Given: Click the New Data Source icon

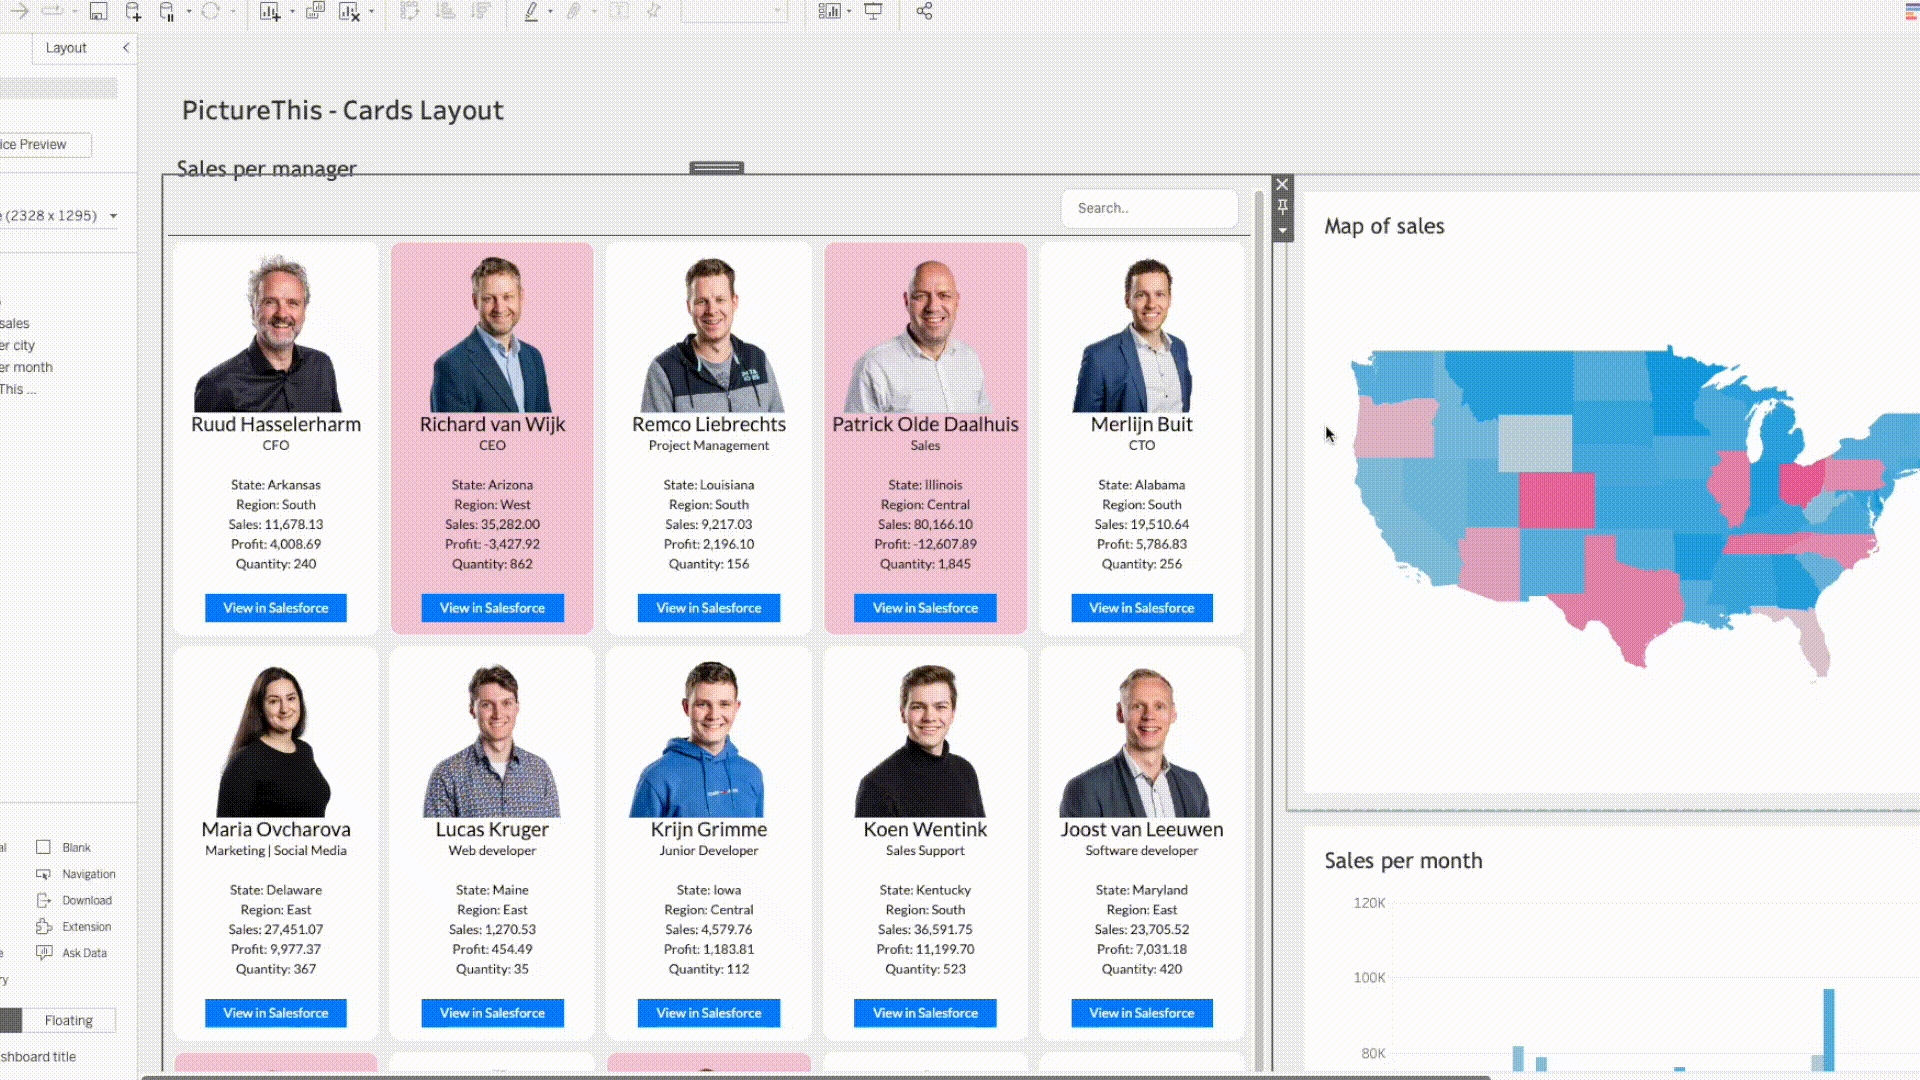Looking at the screenshot, I should [133, 12].
